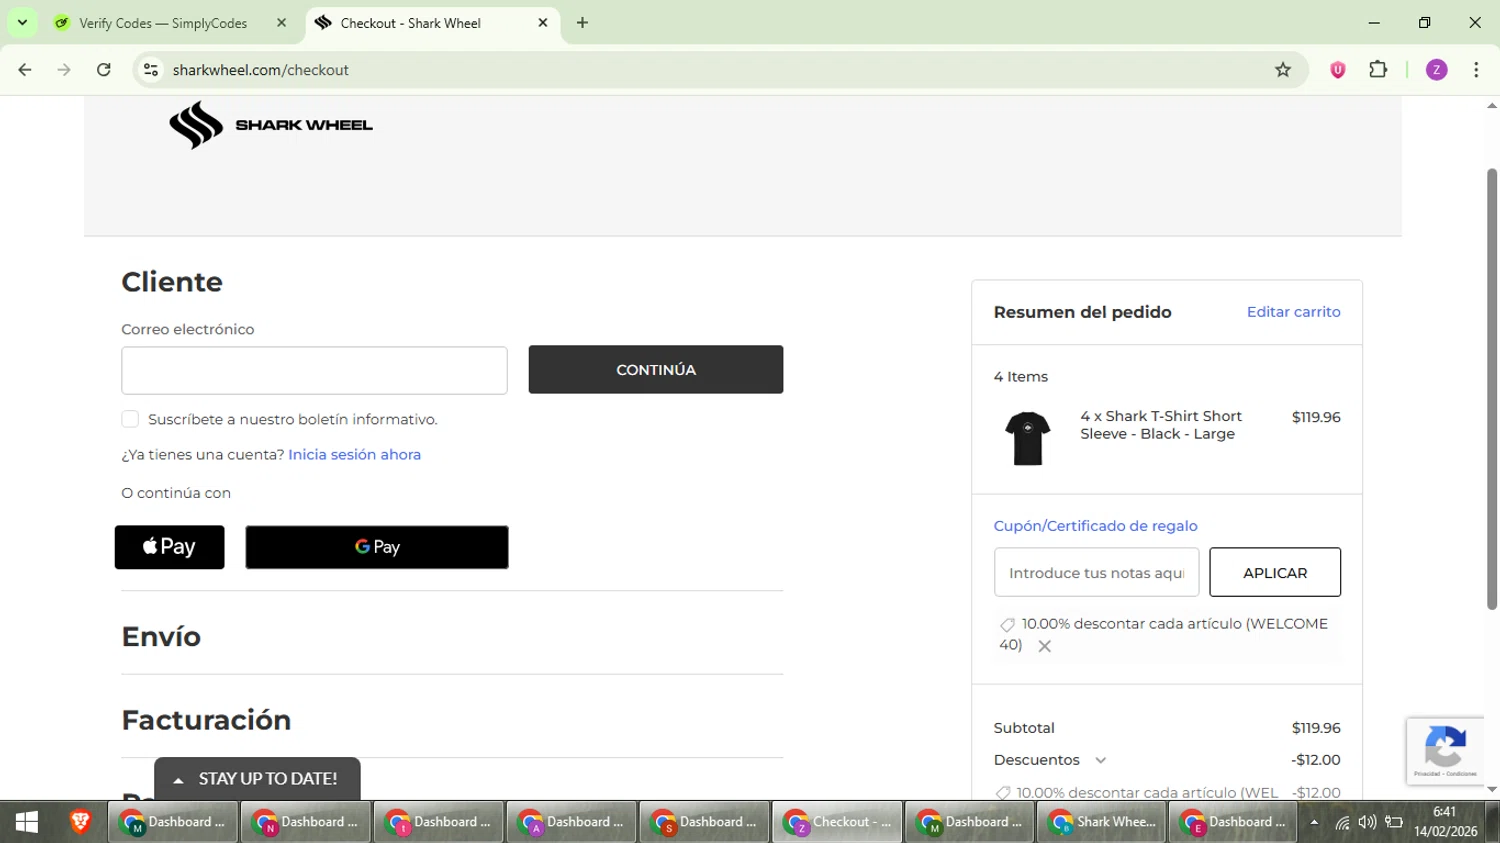Open a new browser tab
The height and width of the screenshot is (843, 1500).
[x=582, y=23]
